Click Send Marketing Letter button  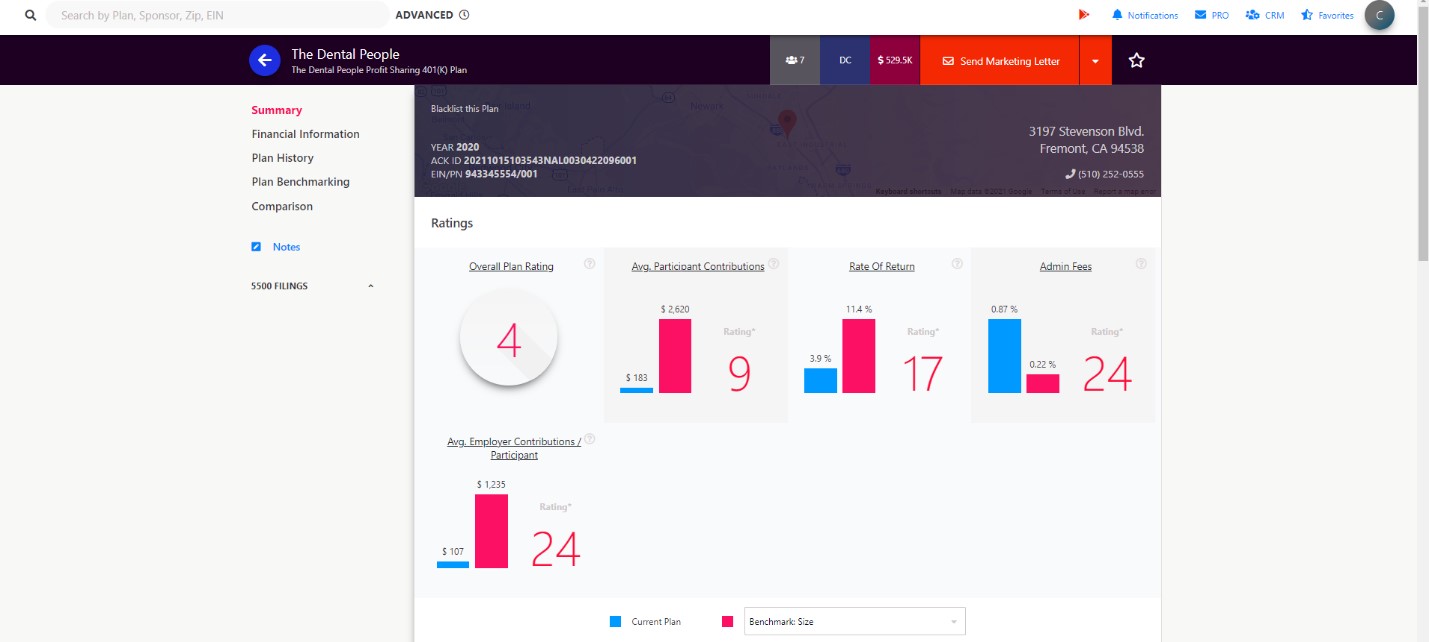click(x=999, y=61)
